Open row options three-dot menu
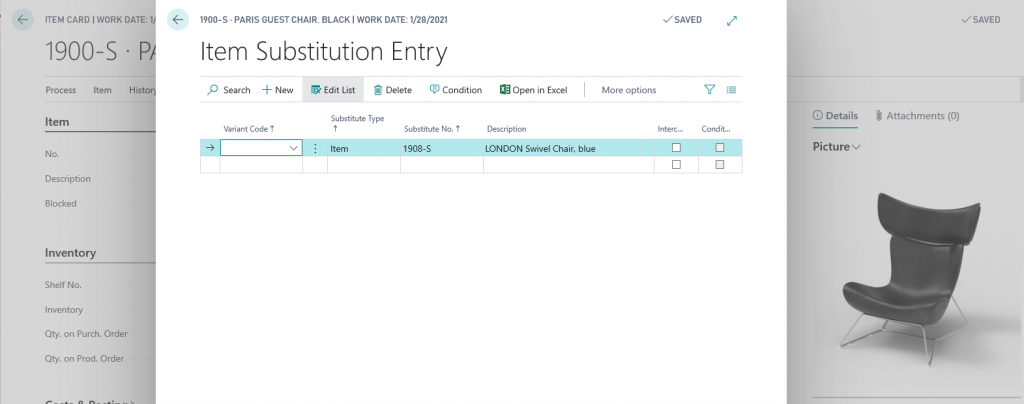Screen dimensions: 1024x404 coord(315,148)
